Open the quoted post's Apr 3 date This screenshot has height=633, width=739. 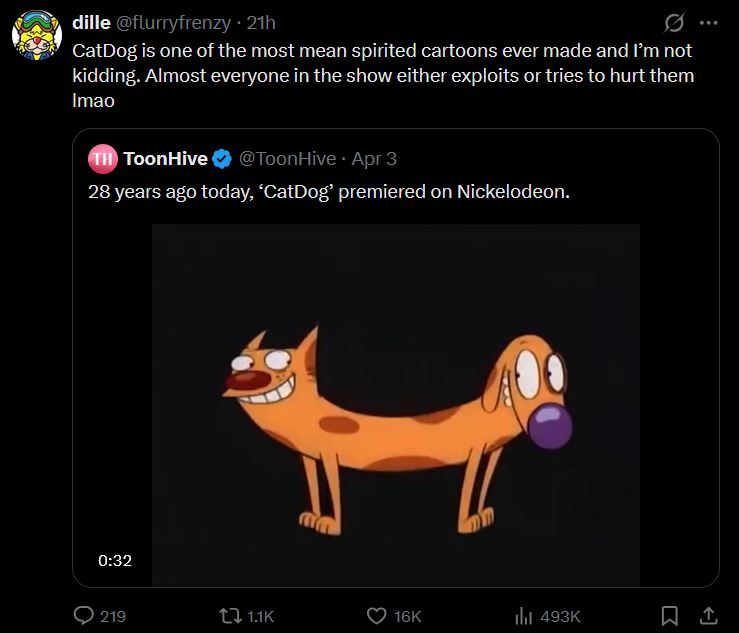374,159
